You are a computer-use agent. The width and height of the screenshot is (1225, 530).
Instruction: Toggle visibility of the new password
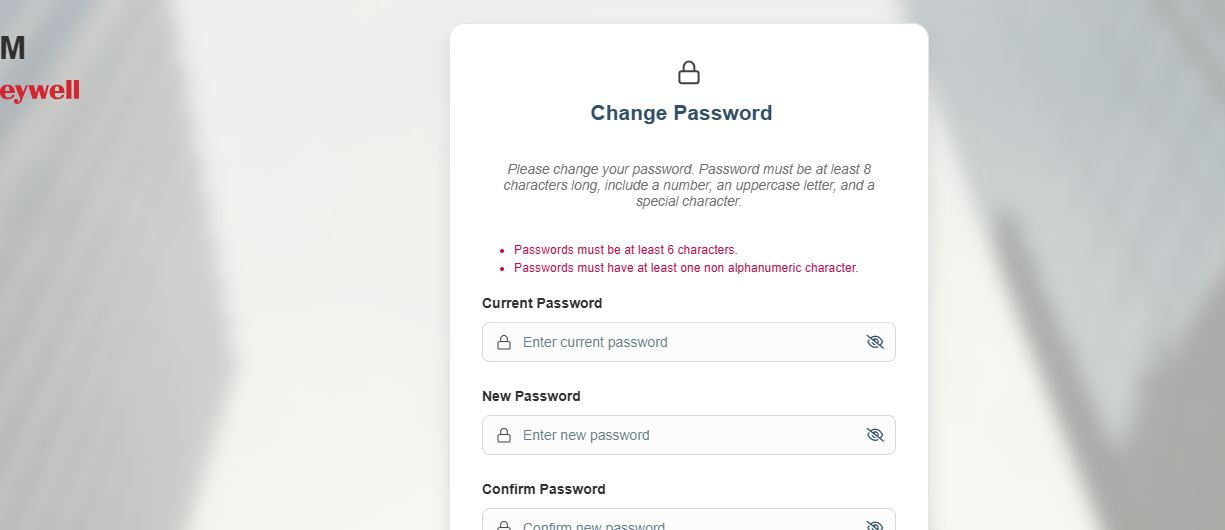pyautogui.click(x=875, y=435)
